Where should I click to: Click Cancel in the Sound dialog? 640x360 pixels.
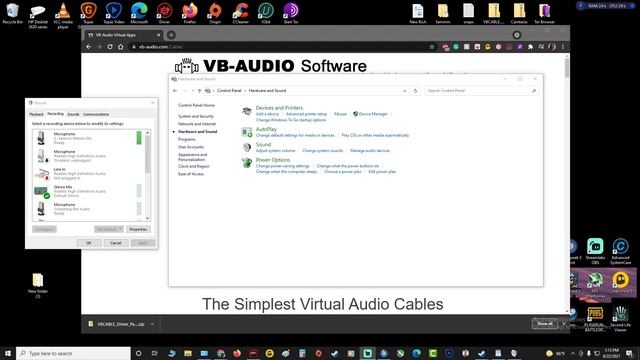(116, 243)
